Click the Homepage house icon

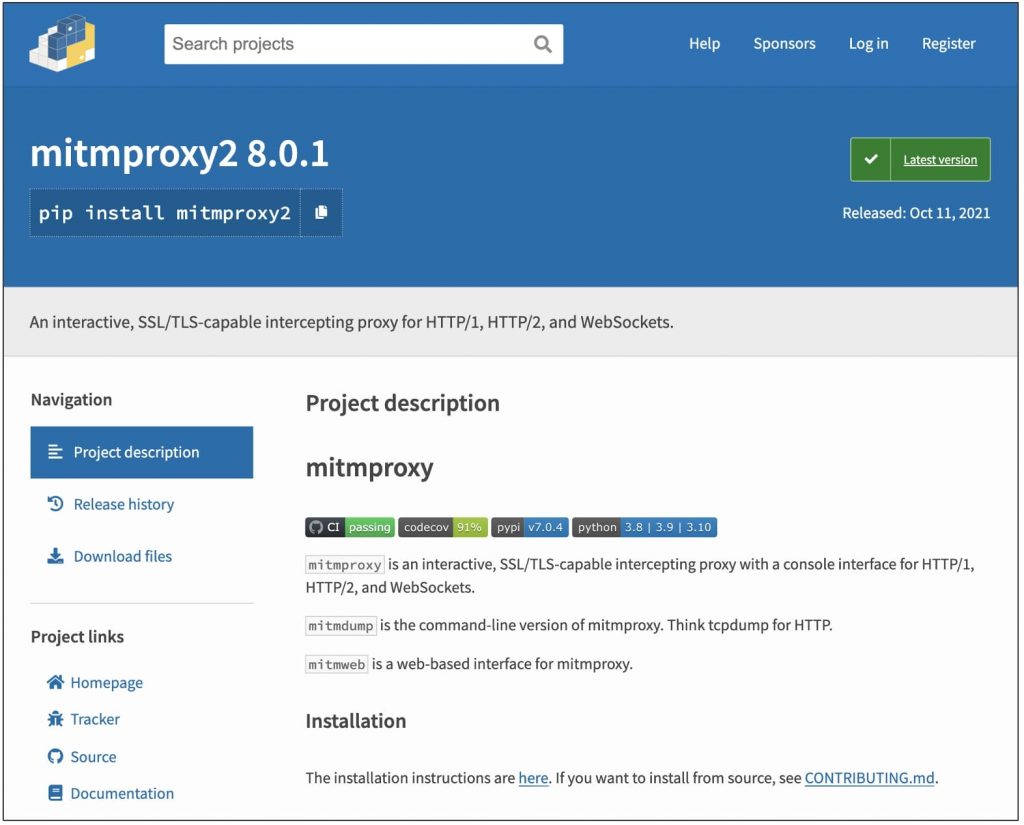56,683
